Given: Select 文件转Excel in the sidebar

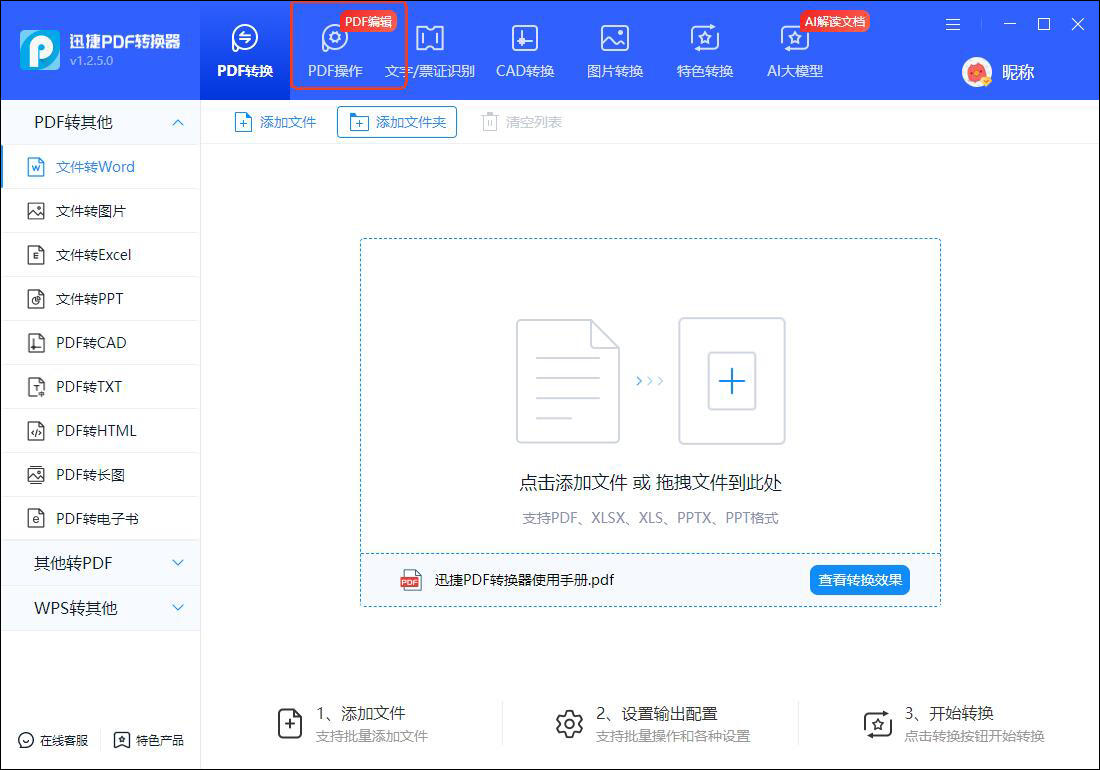Looking at the screenshot, I should point(101,255).
